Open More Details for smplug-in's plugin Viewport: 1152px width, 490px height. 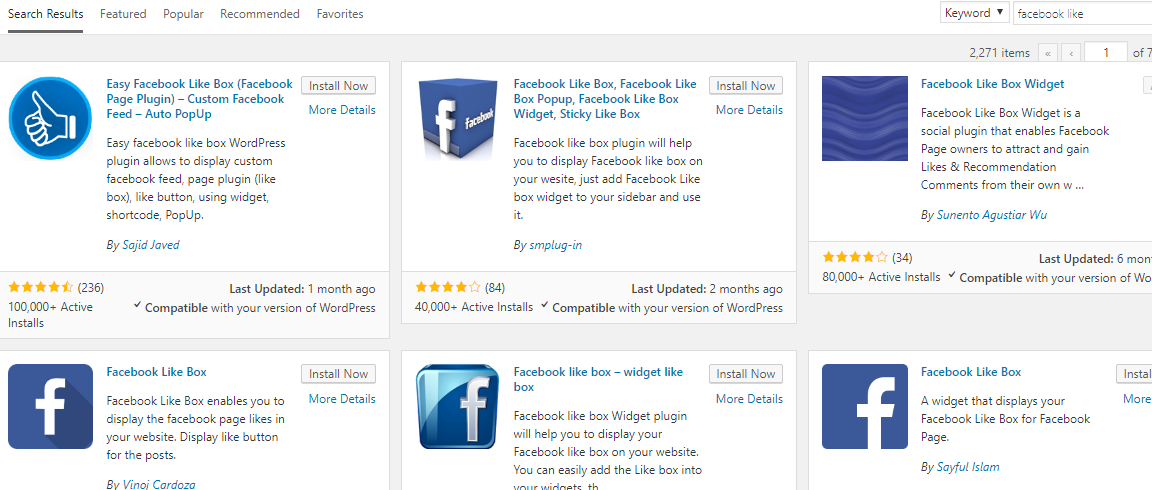[749, 110]
